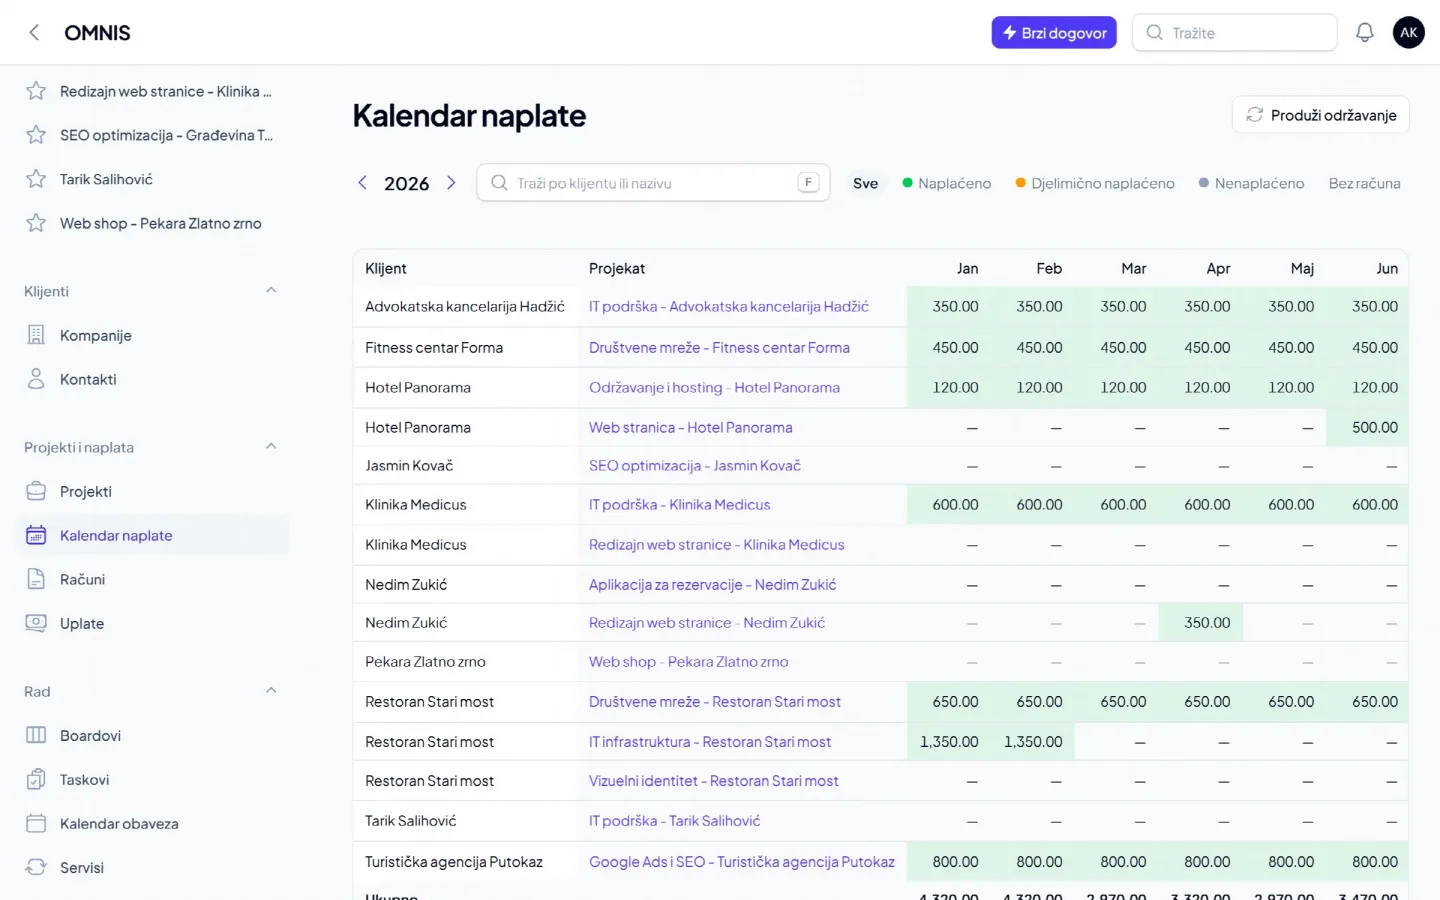Open notifications bell

click(1364, 33)
